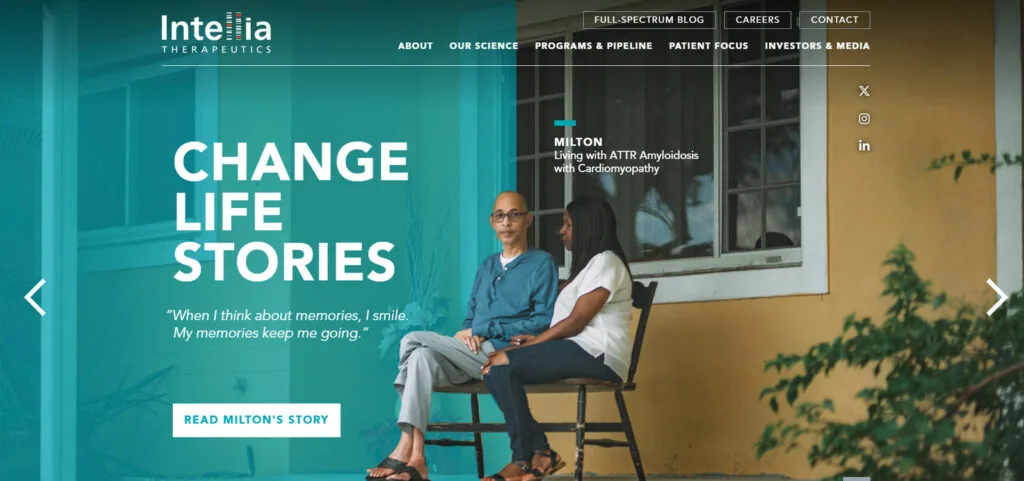This screenshot has width=1024, height=481.
Task: Click the quote about memories
Action: [x=288, y=324]
